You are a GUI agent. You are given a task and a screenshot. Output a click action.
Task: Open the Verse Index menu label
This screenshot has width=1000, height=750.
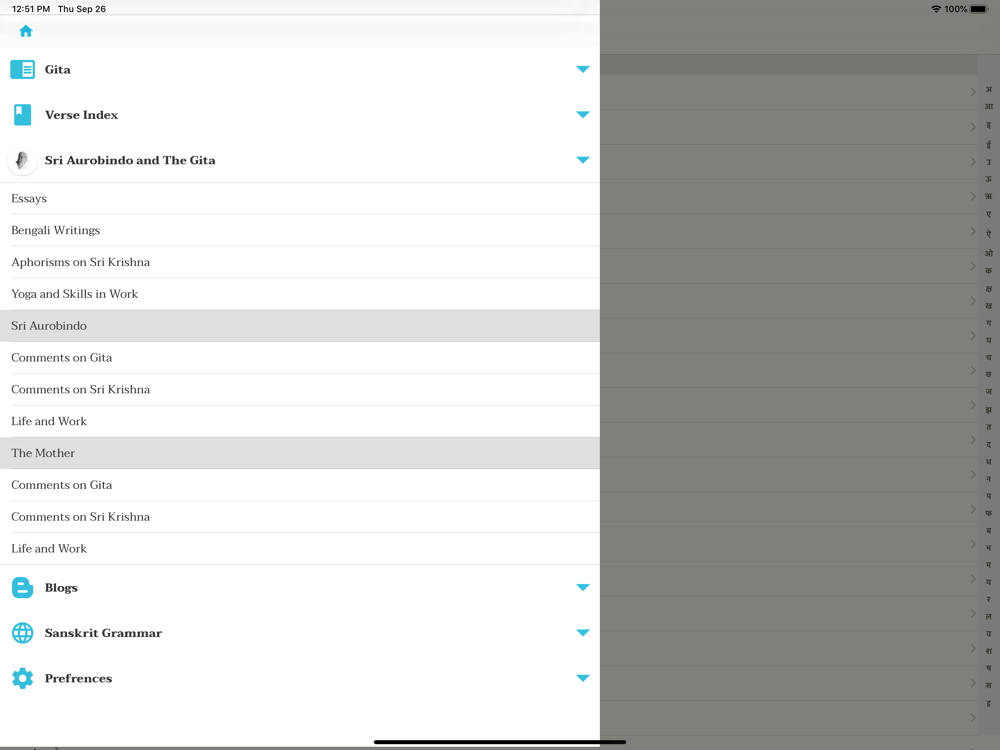click(x=81, y=115)
